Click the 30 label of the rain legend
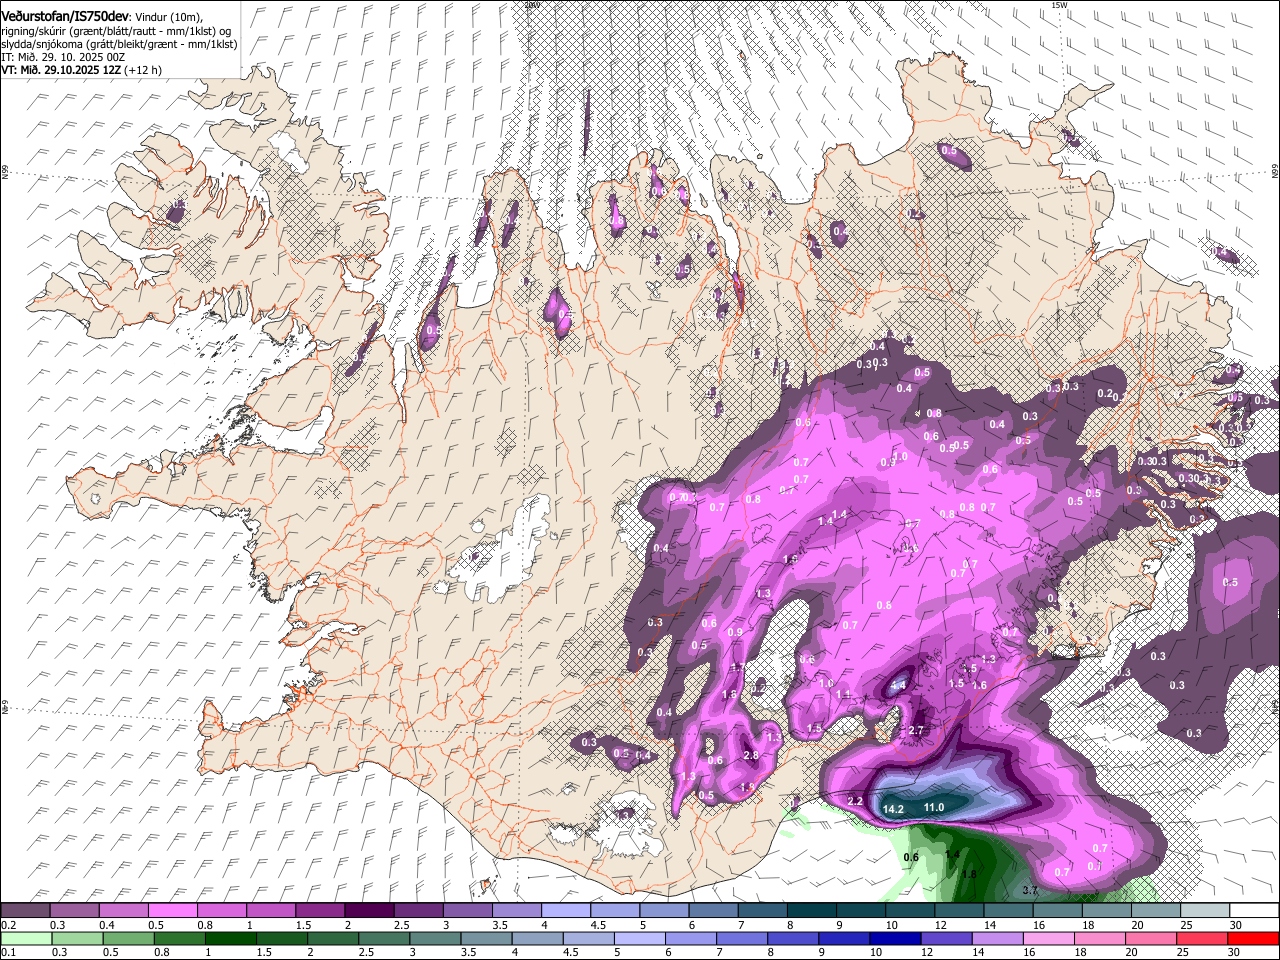 tap(1235, 952)
